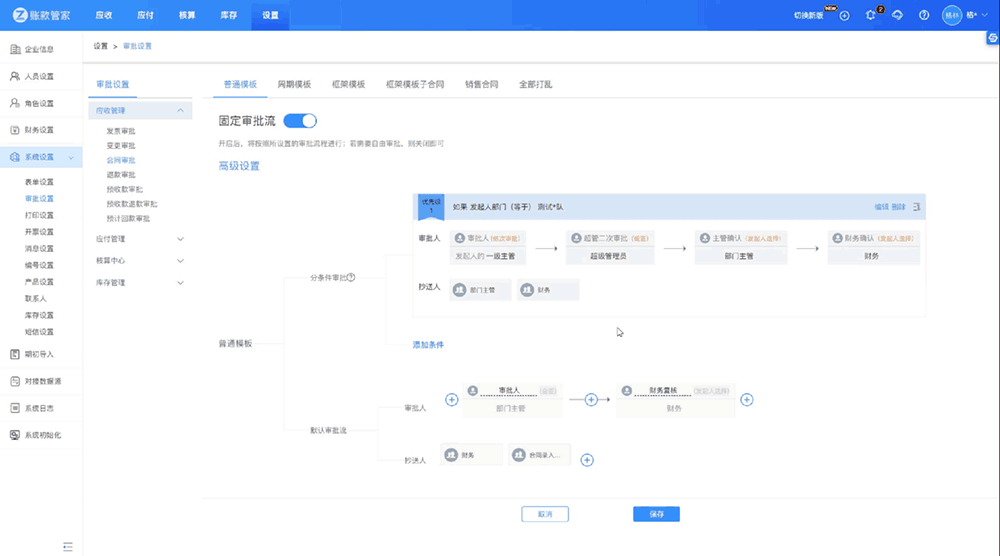
Task: Click the sort icon beside 删除 in condition header
Action: pos(916,207)
